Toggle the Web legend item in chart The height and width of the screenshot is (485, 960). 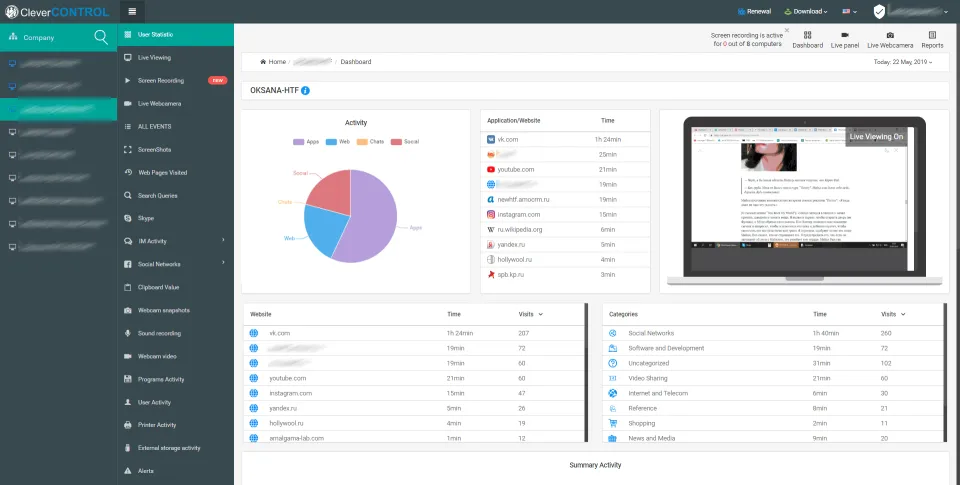pos(338,141)
